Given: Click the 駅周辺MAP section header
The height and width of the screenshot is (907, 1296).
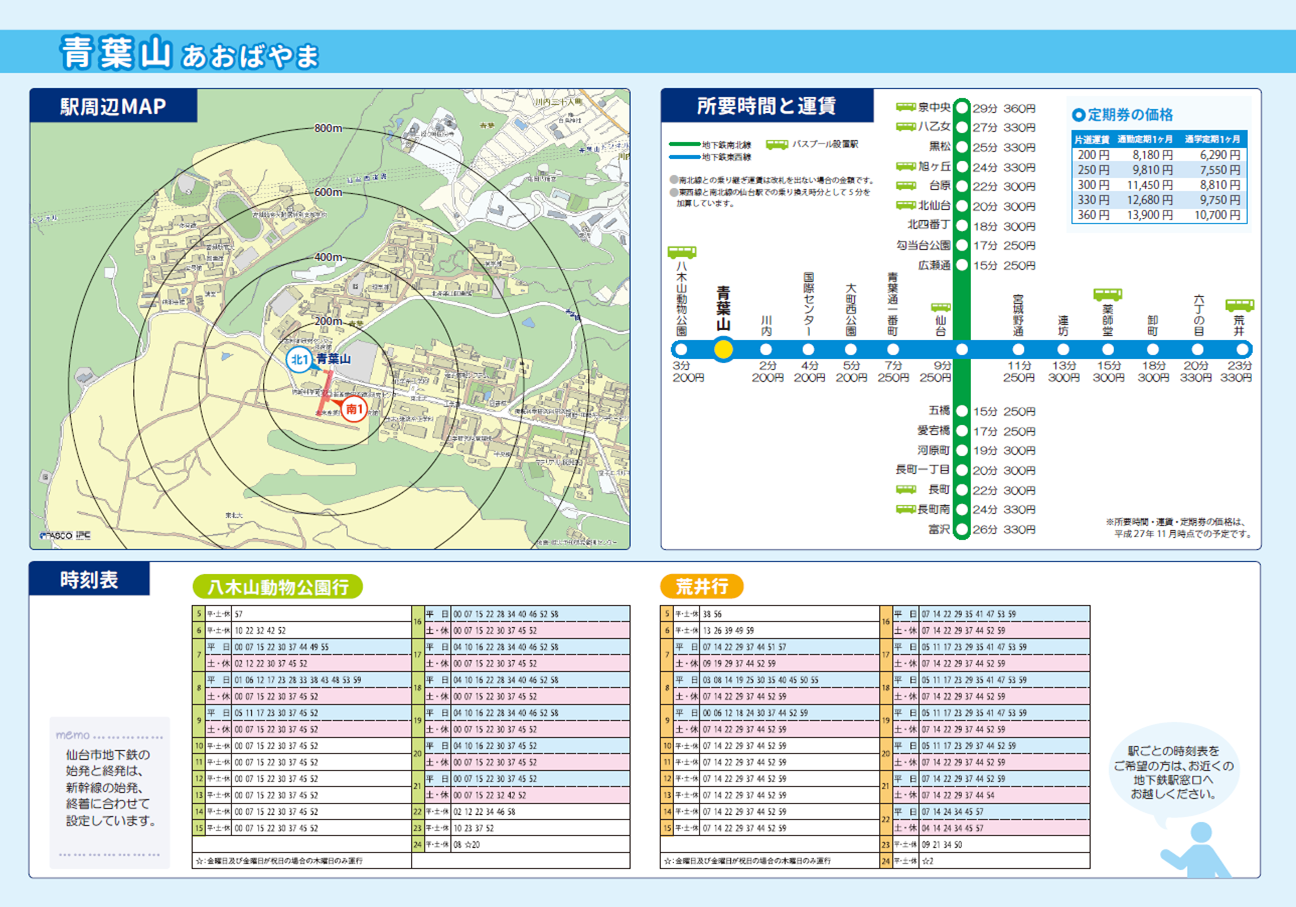Looking at the screenshot, I should click(x=113, y=105).
